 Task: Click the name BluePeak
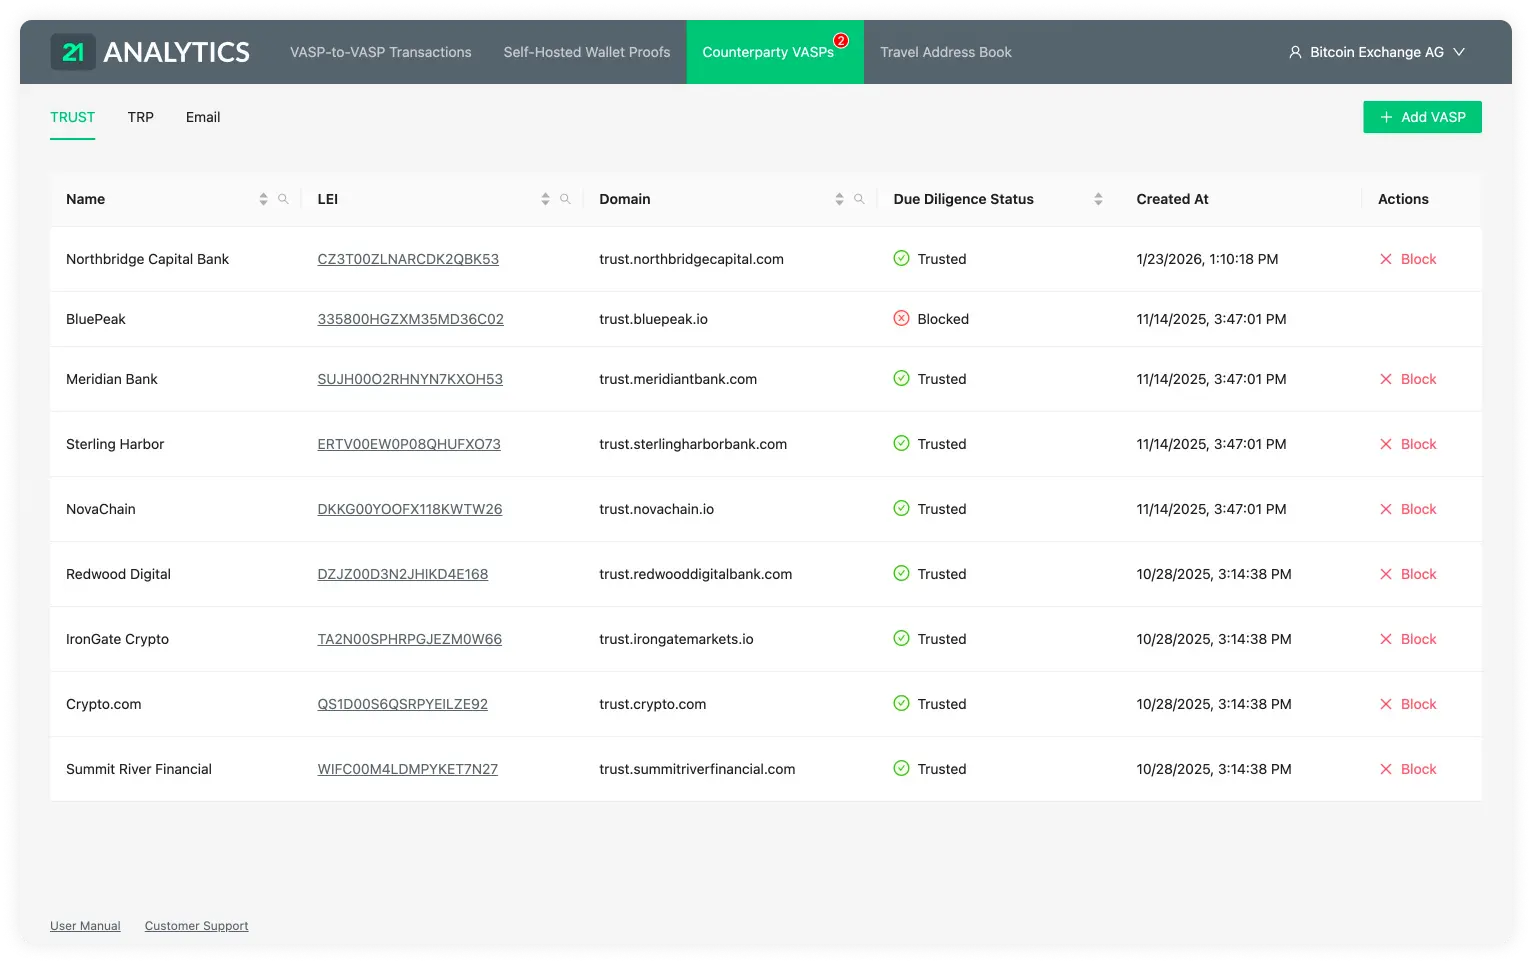tap(96, 319)
